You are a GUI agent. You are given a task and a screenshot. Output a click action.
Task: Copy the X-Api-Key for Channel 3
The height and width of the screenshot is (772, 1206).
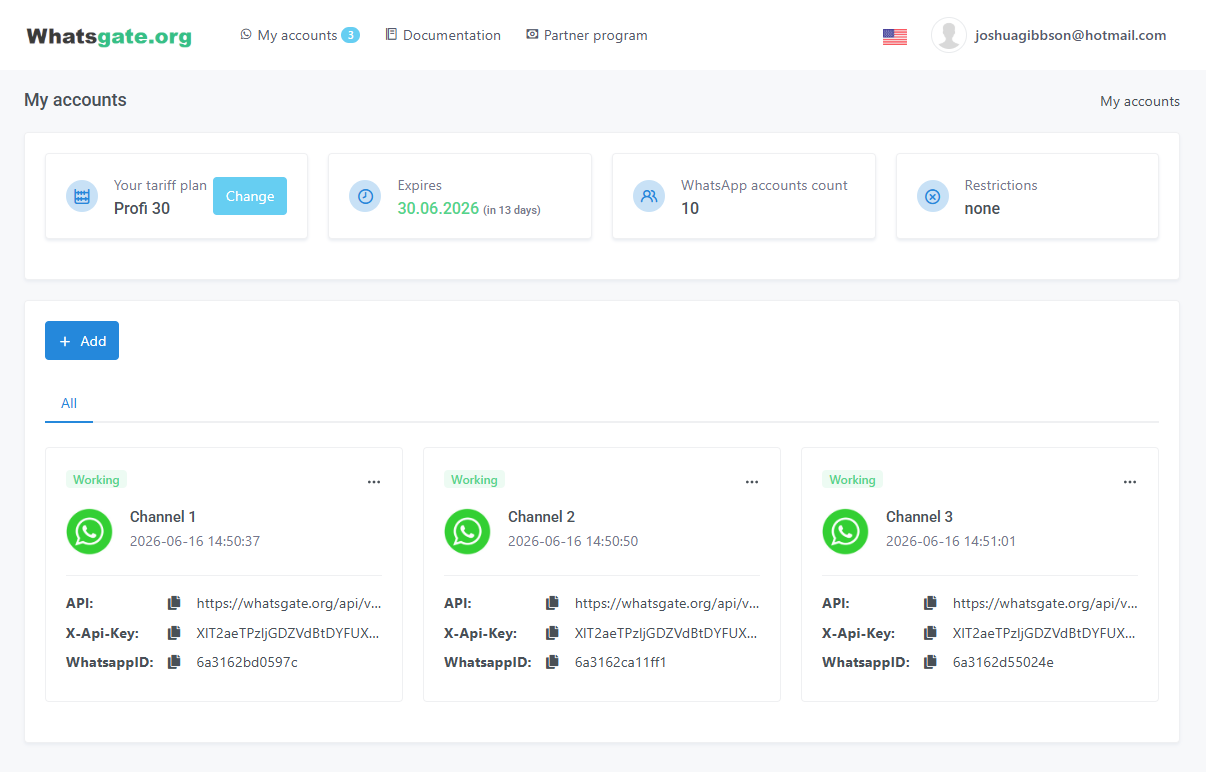(x=930, y=633)
